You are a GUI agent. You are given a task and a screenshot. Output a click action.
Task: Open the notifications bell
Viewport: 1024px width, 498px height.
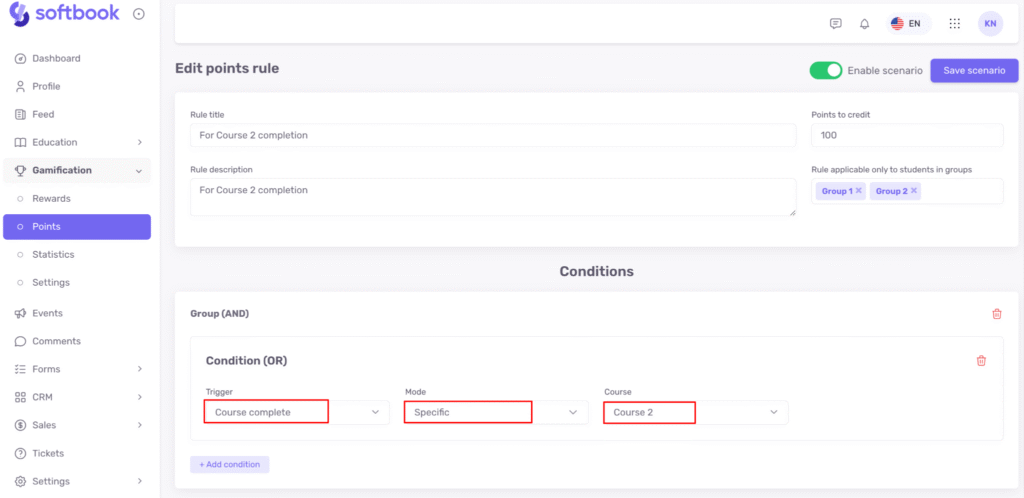coord(864,24)
